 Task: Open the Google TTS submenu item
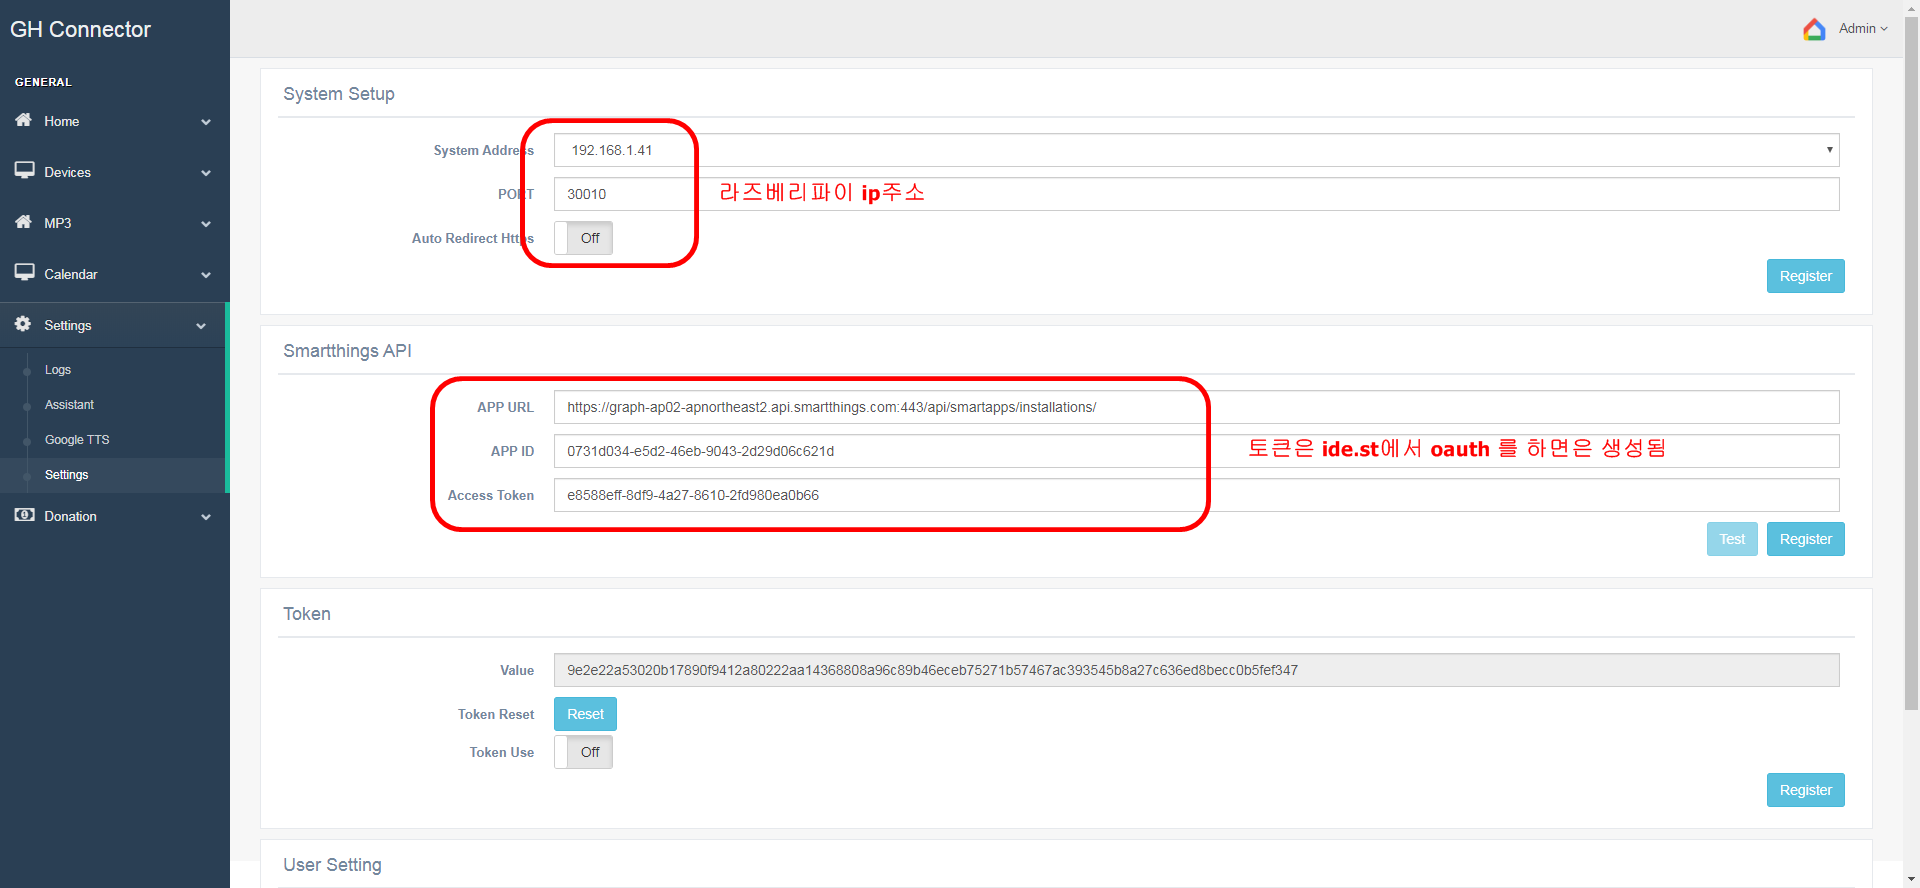pos(77,440)
